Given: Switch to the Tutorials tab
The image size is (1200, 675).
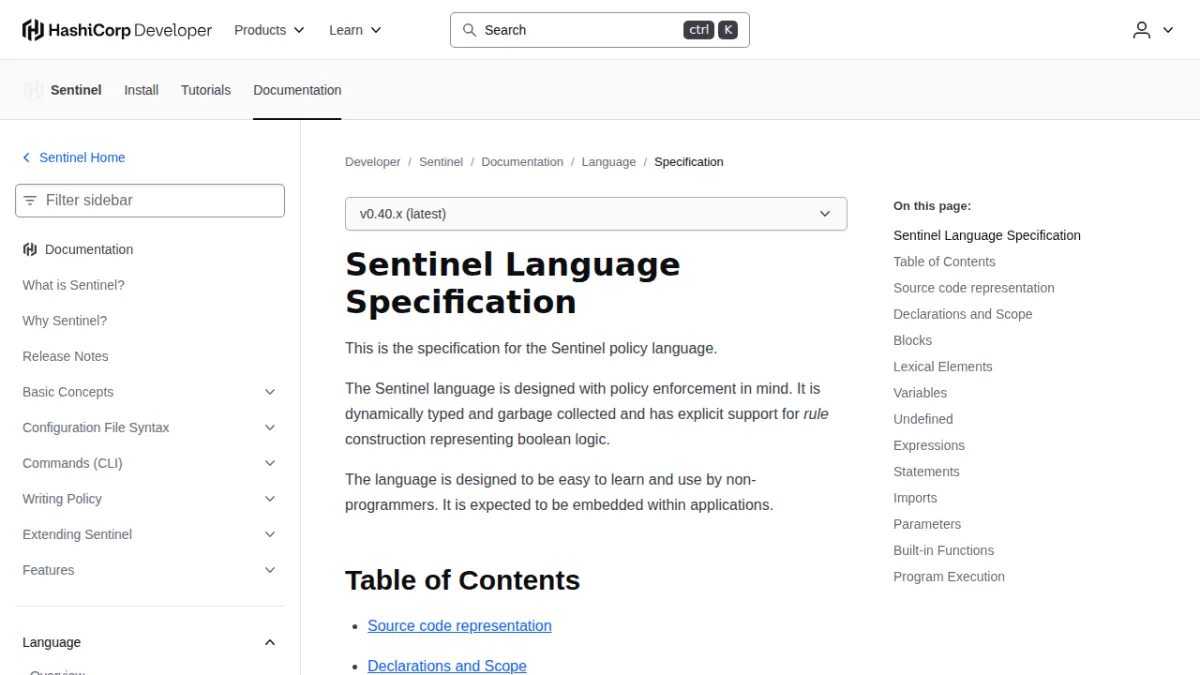Looking at the screenshot, I should tap(206, 90).
